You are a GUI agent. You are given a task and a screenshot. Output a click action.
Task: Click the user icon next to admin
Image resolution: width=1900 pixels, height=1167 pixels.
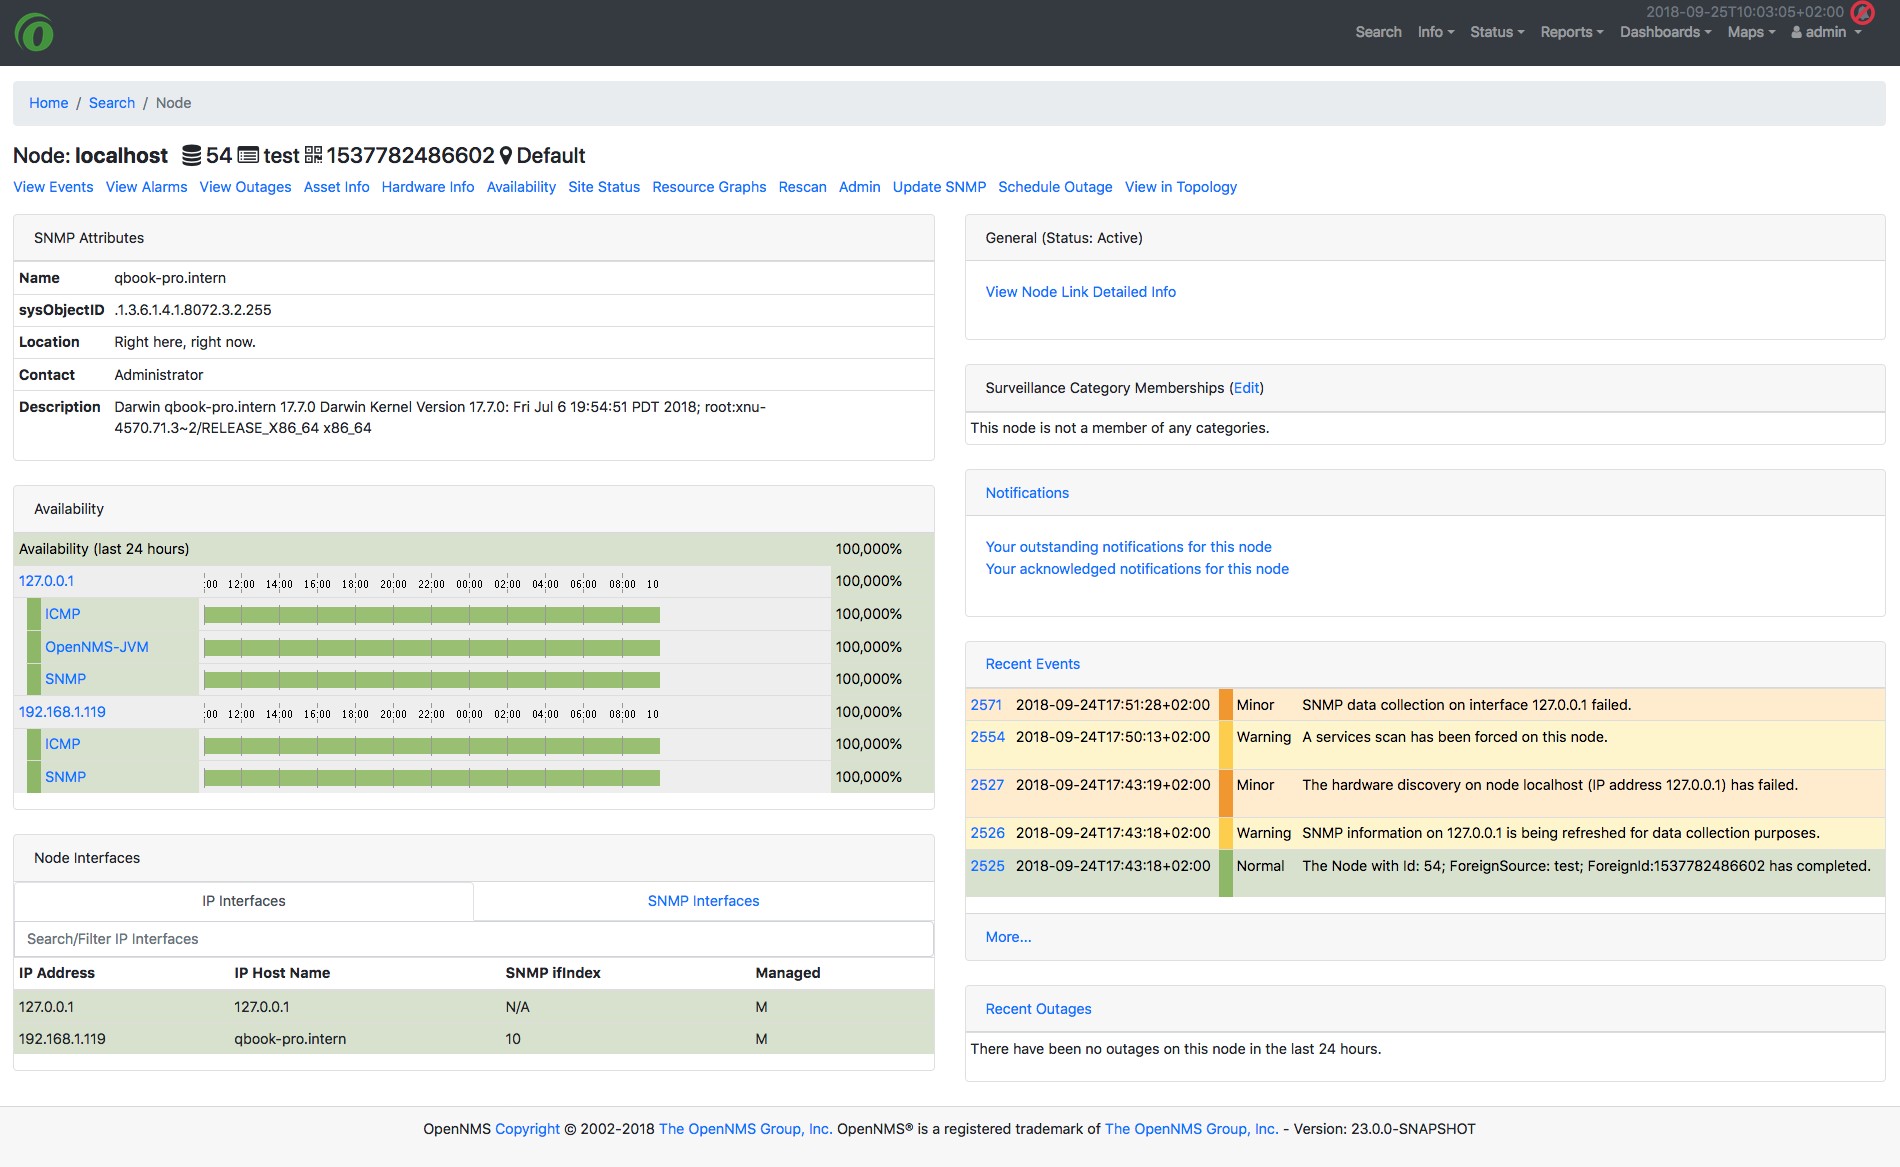pyautogui.click(x=1797, y=31)
